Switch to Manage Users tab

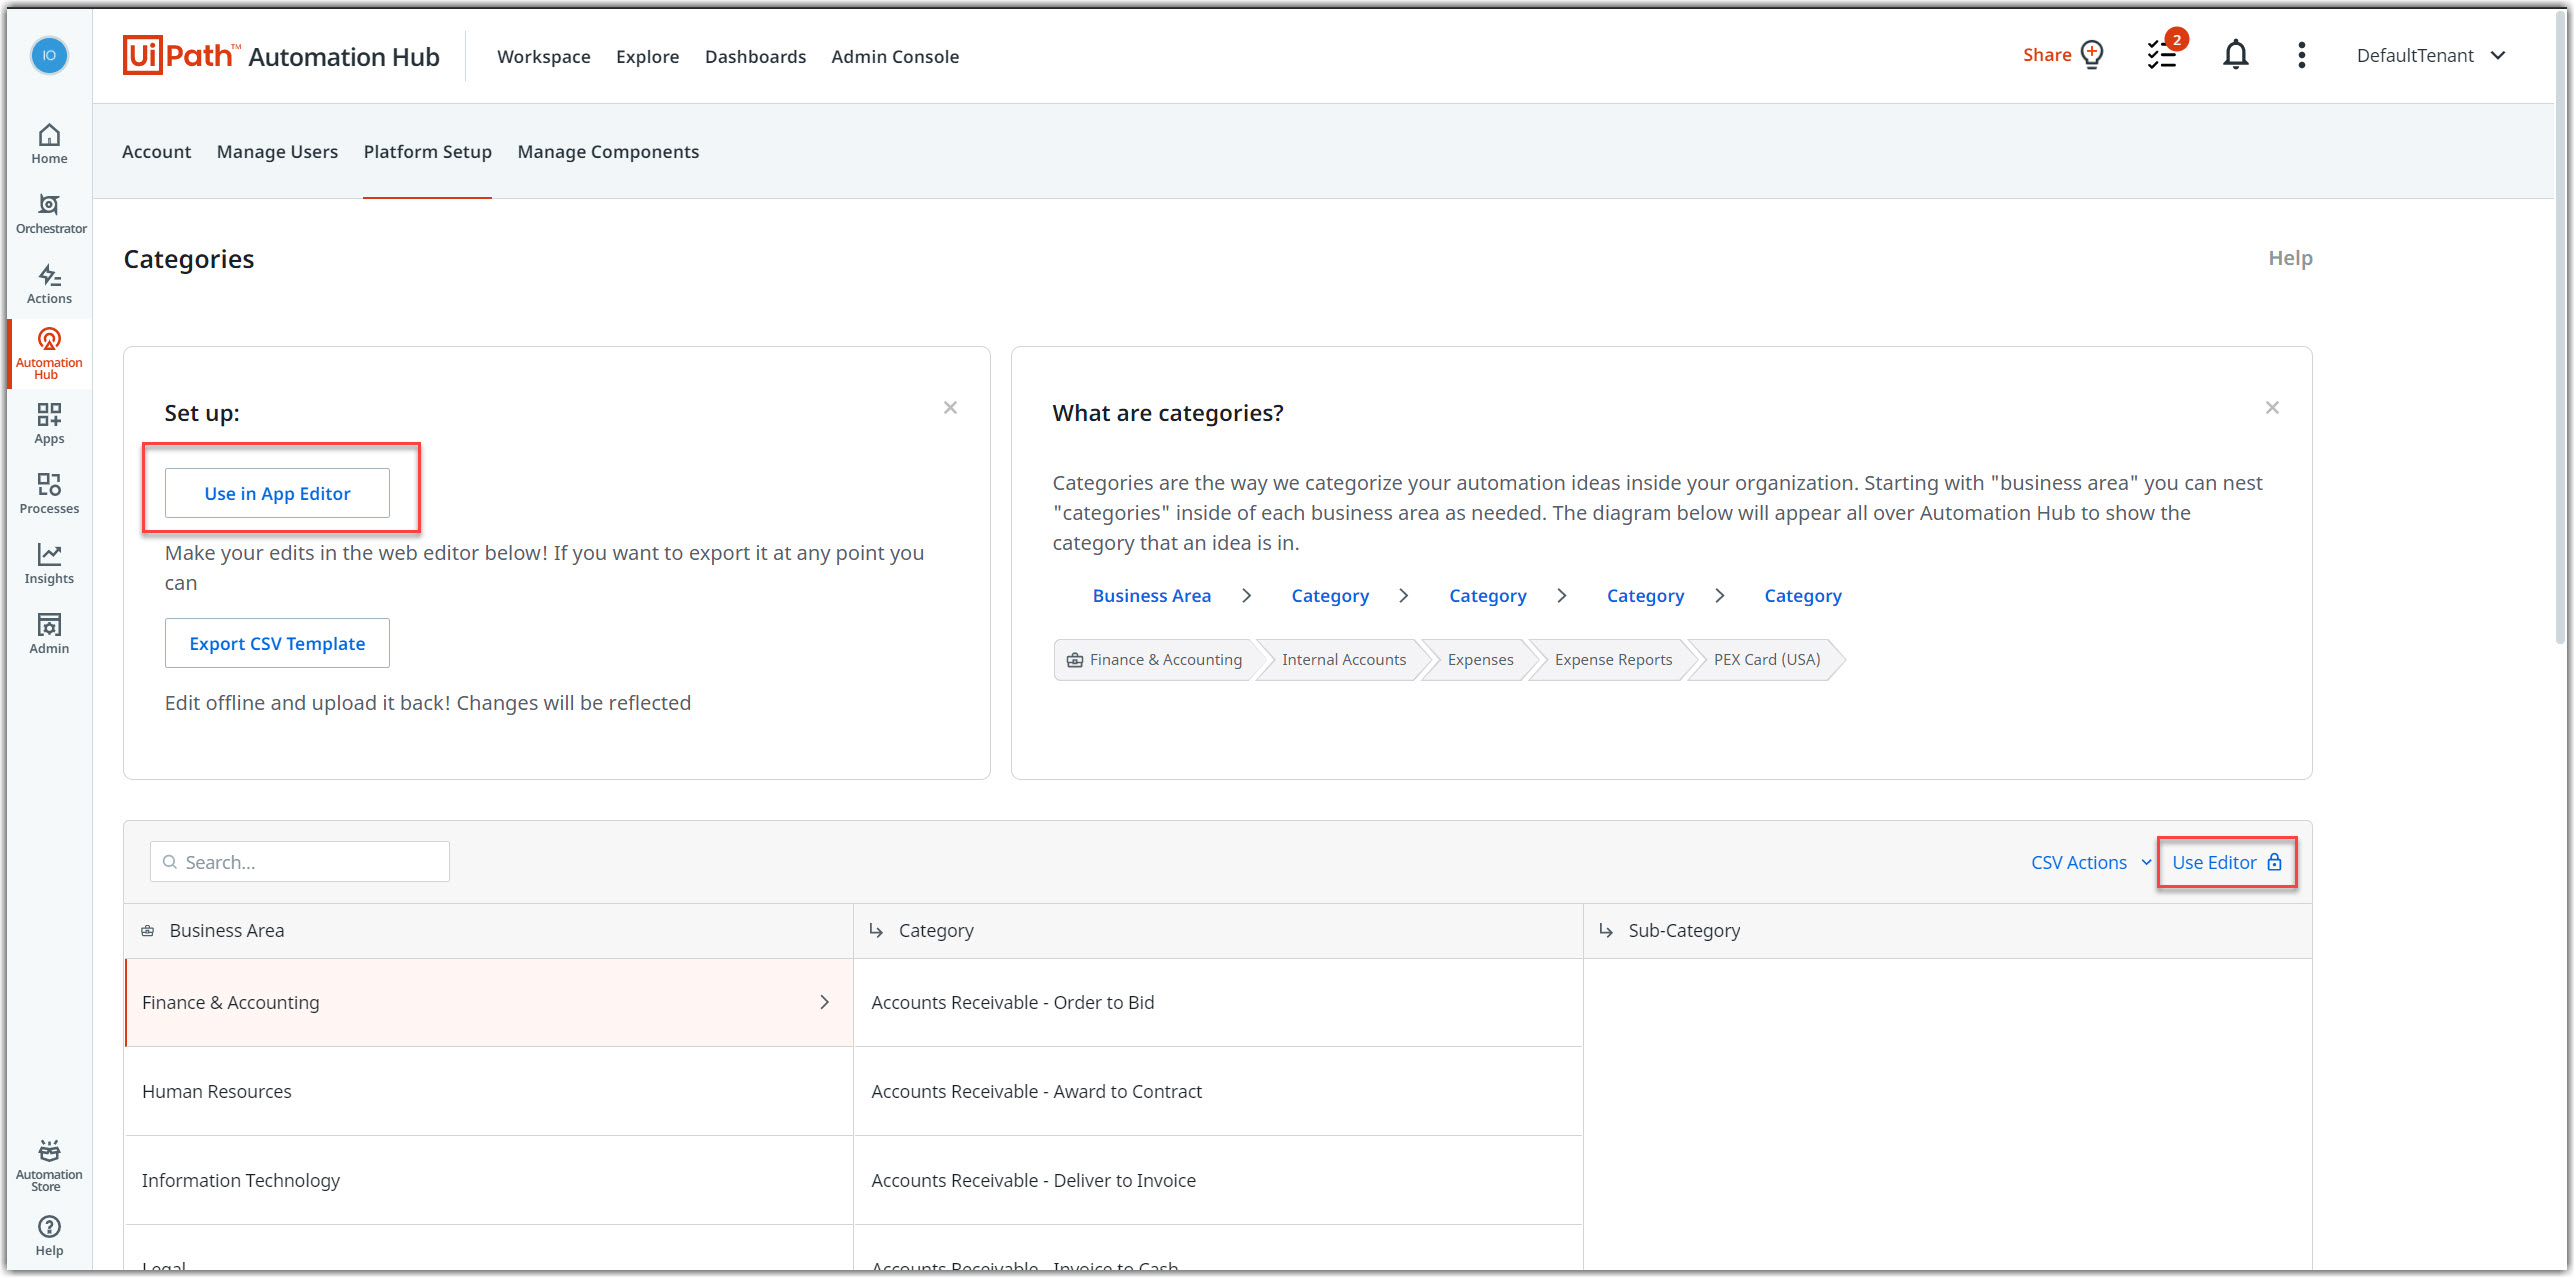tap(277, 152)
